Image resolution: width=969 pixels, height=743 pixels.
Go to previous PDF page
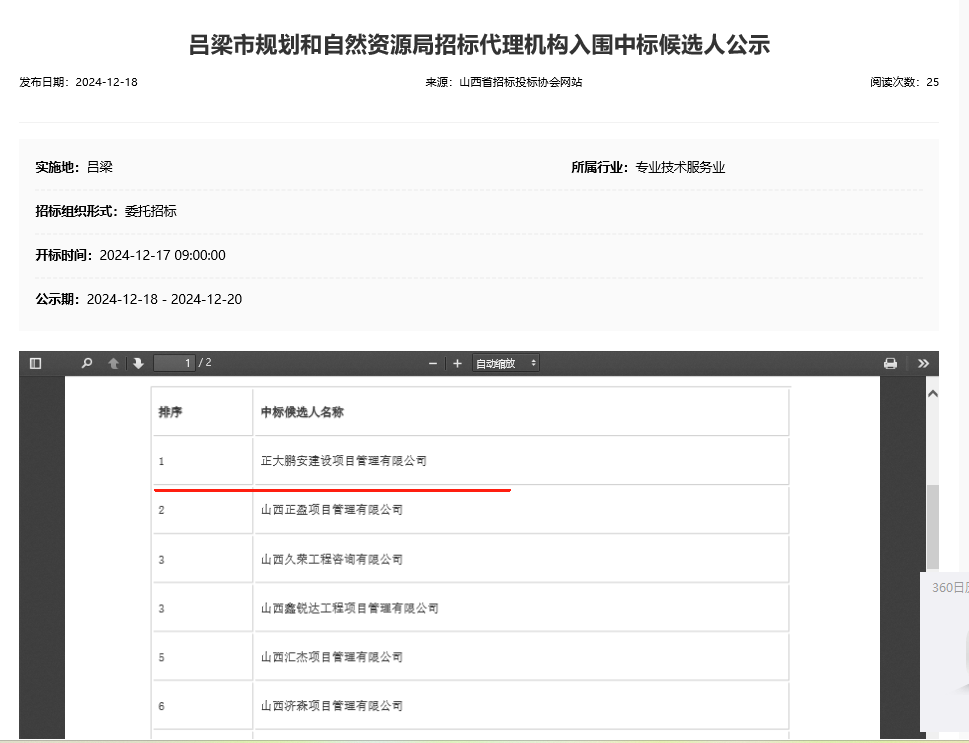(113, 363)
